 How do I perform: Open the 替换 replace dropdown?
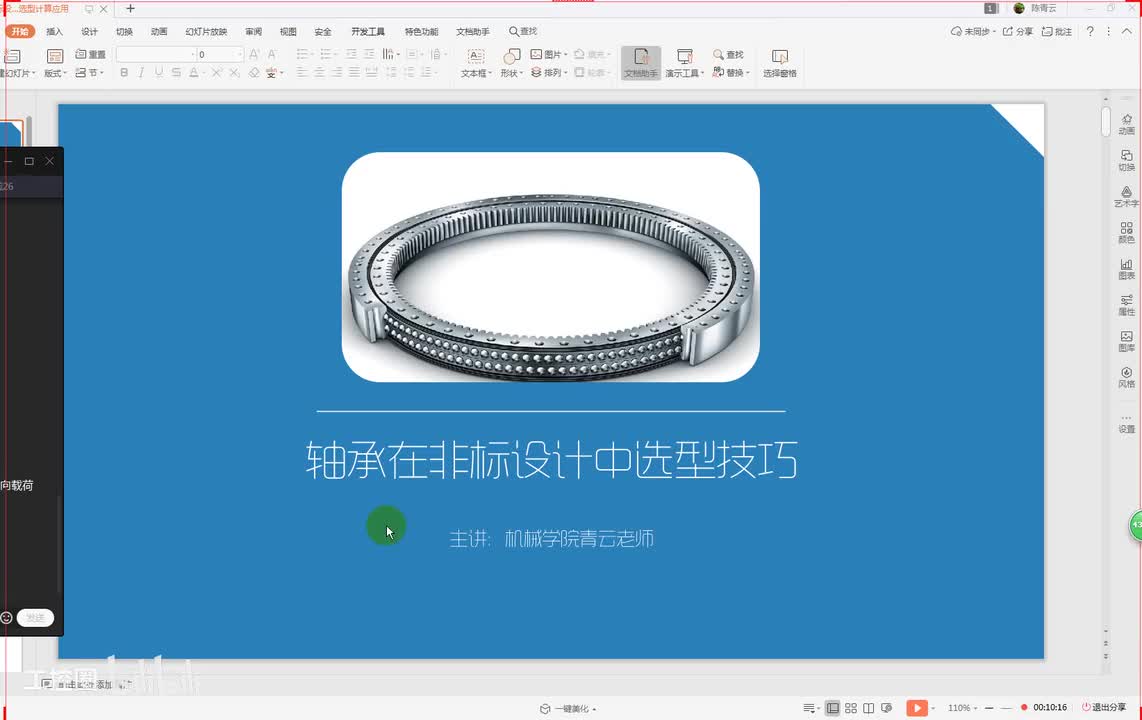[x=730, y=73]
